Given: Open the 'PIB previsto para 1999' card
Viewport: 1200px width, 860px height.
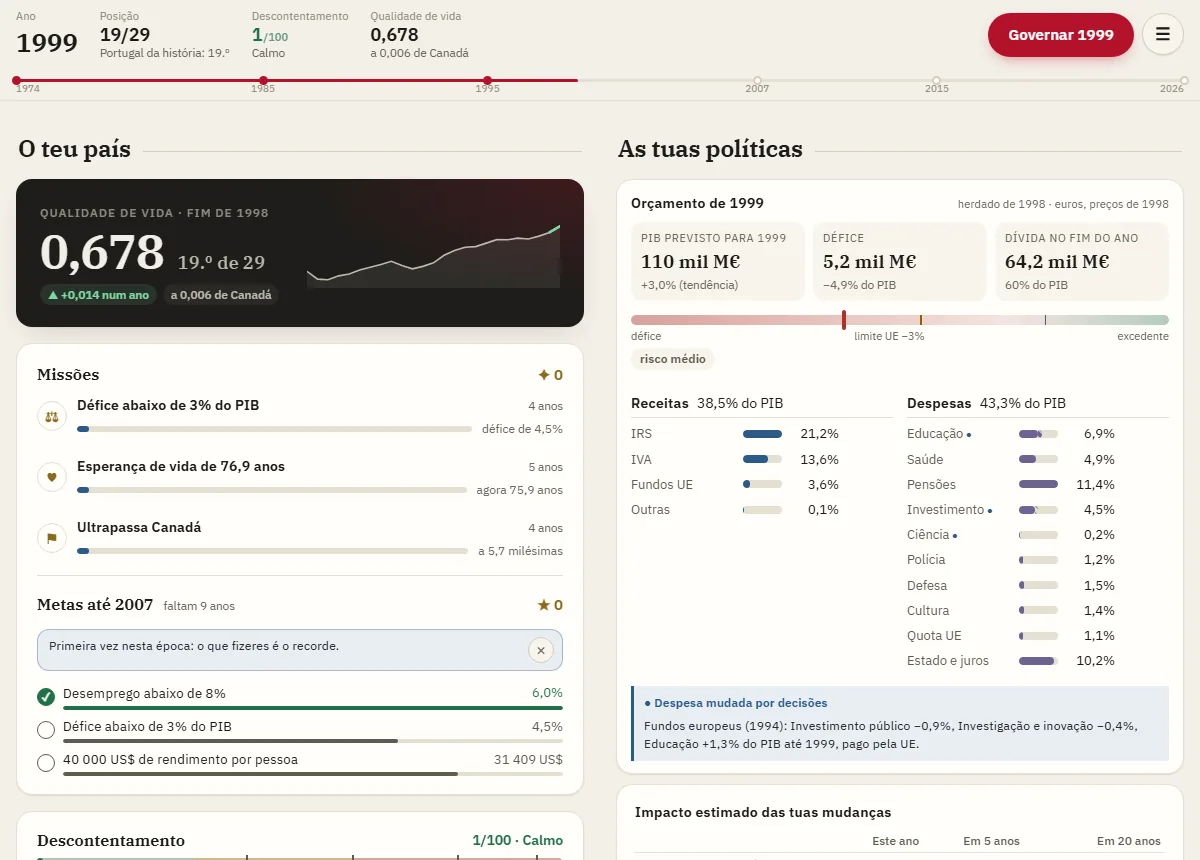Looking at the screenshot, I should tap(717, 261).
